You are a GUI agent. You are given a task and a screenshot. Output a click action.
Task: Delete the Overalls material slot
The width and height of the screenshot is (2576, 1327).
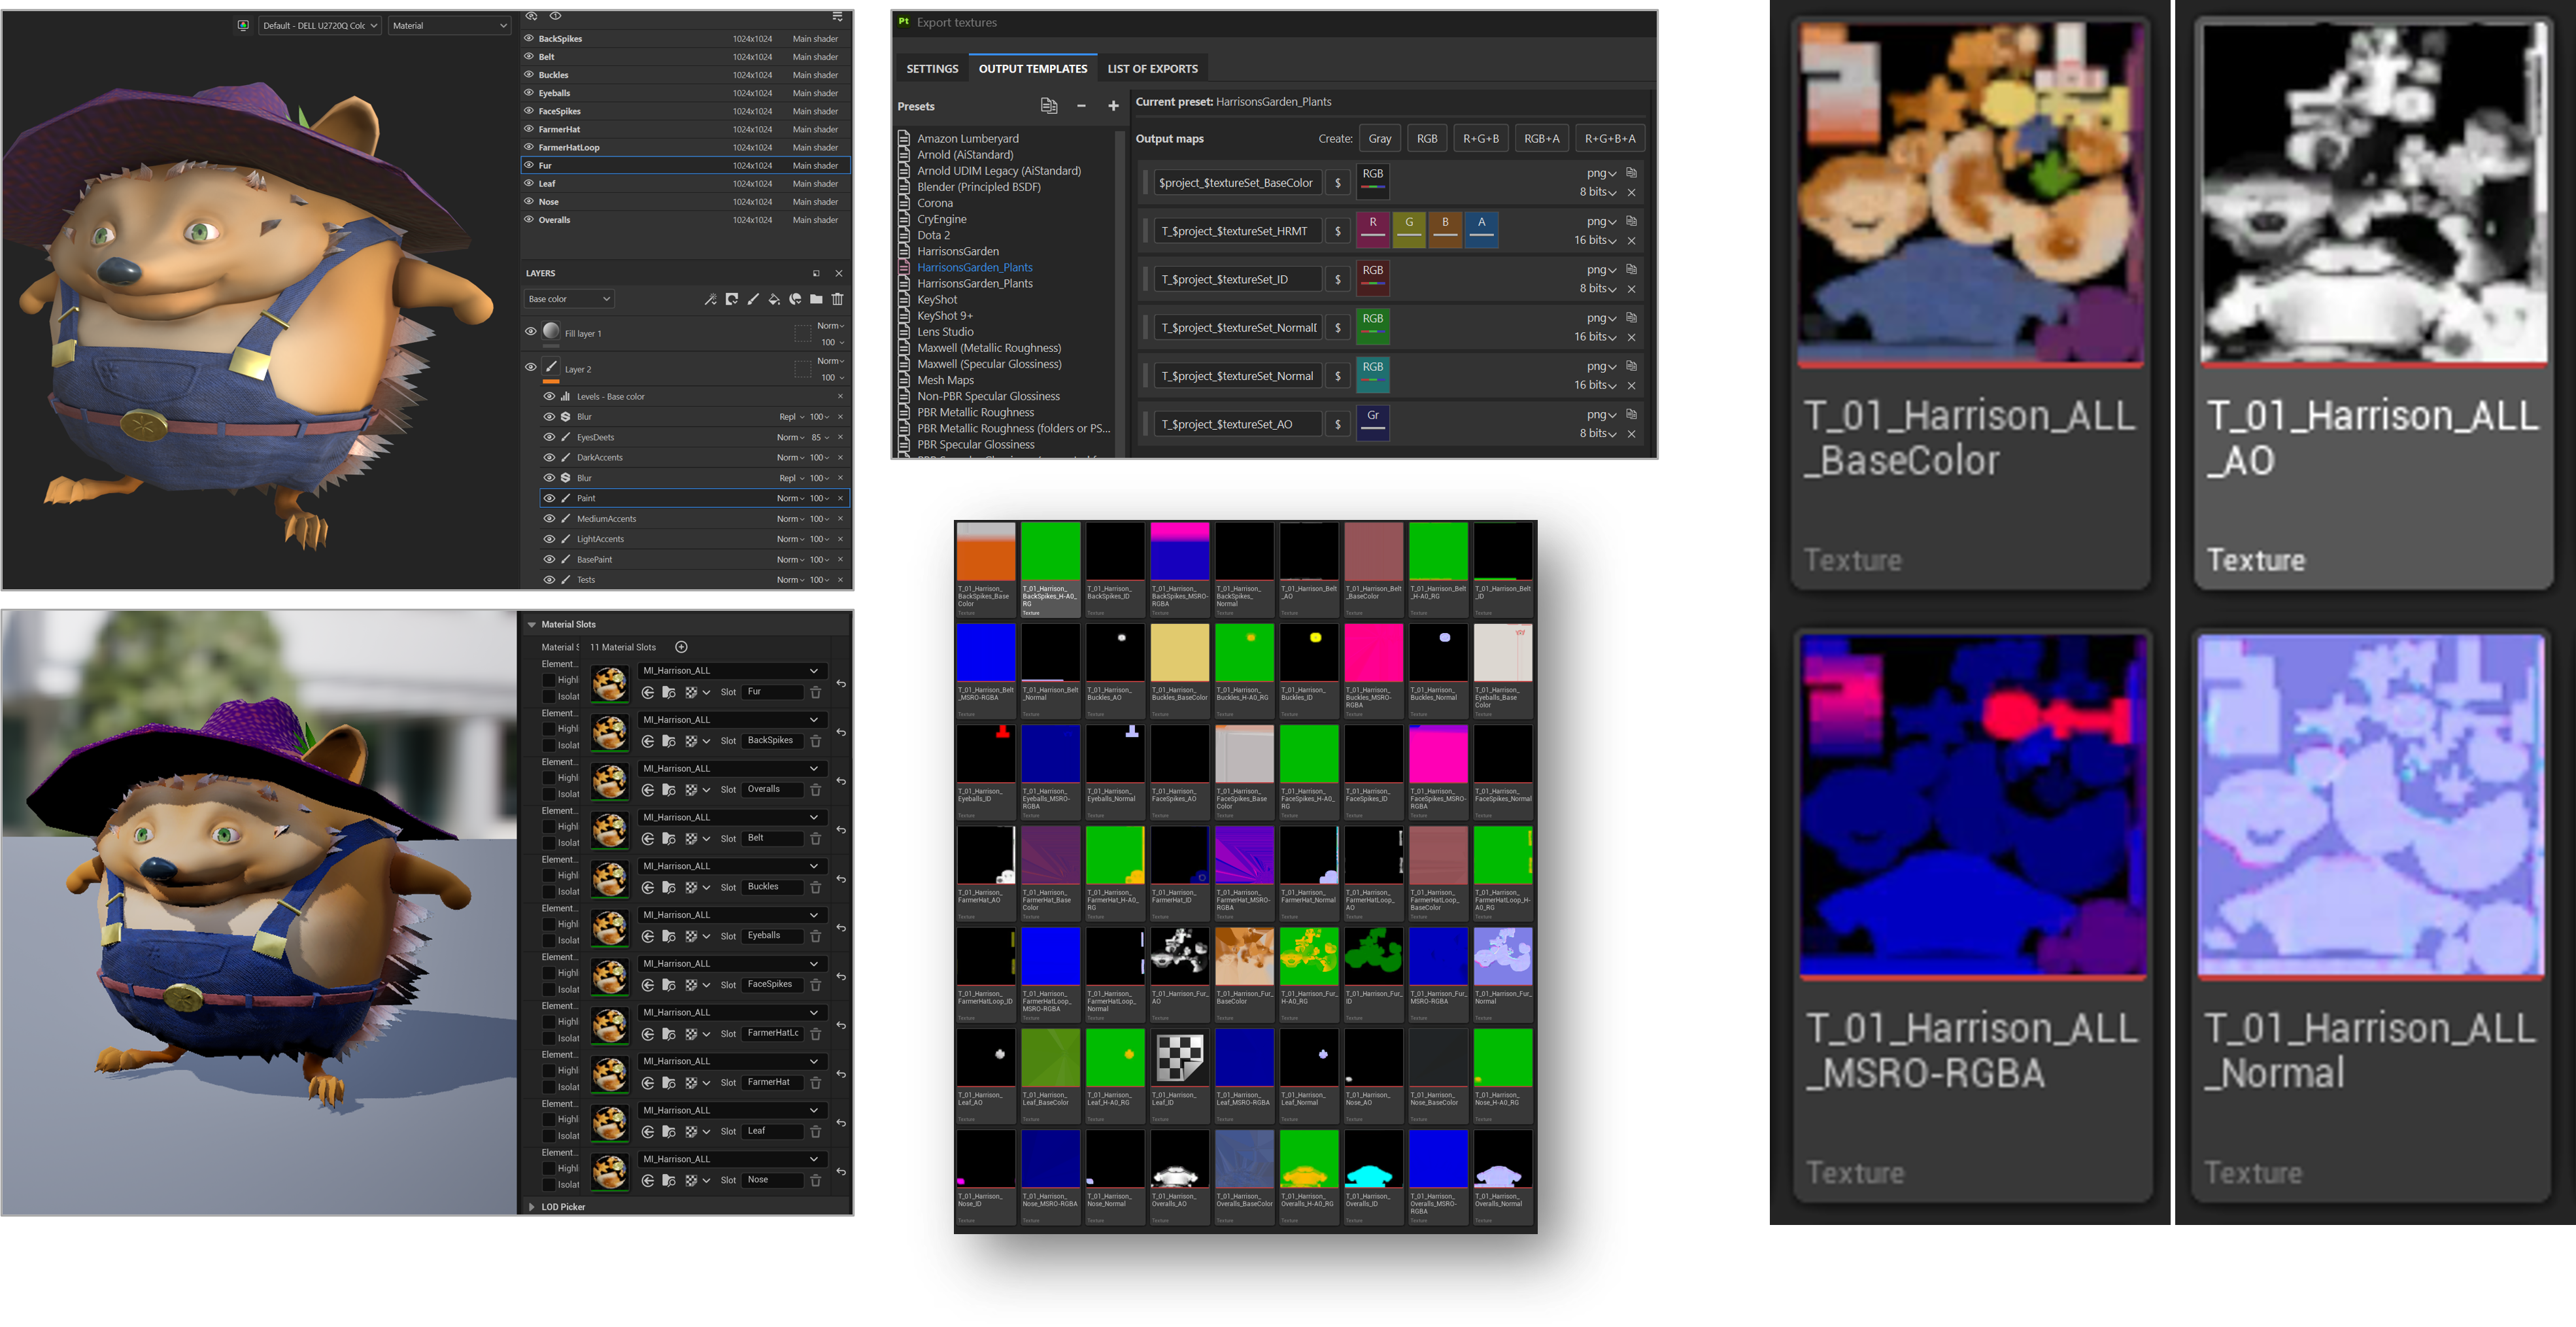[x=815, y=790]
